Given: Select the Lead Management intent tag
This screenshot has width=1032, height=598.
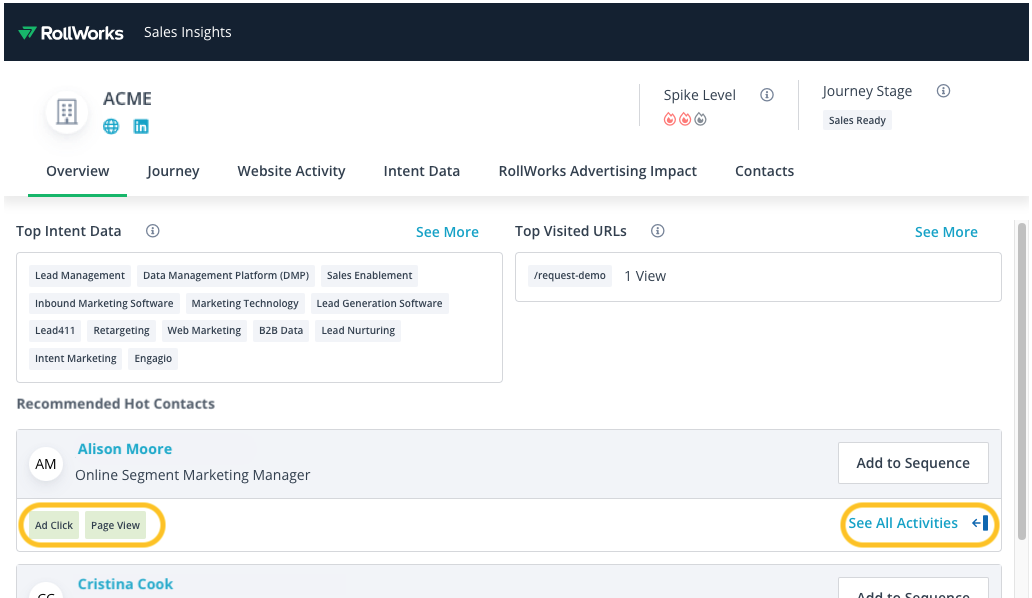Looking at the screenshot, I should coord(80,276).
